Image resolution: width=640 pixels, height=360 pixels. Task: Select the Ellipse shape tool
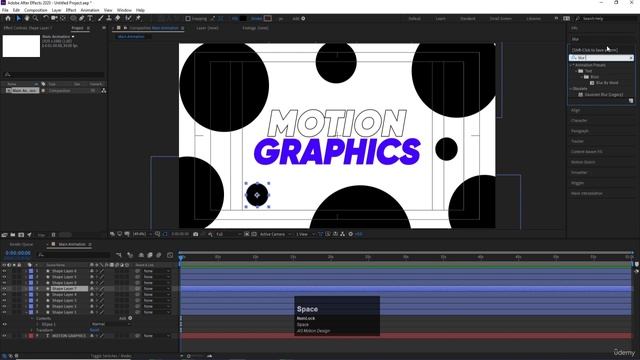pyautogui.click(x=73, y=18)
